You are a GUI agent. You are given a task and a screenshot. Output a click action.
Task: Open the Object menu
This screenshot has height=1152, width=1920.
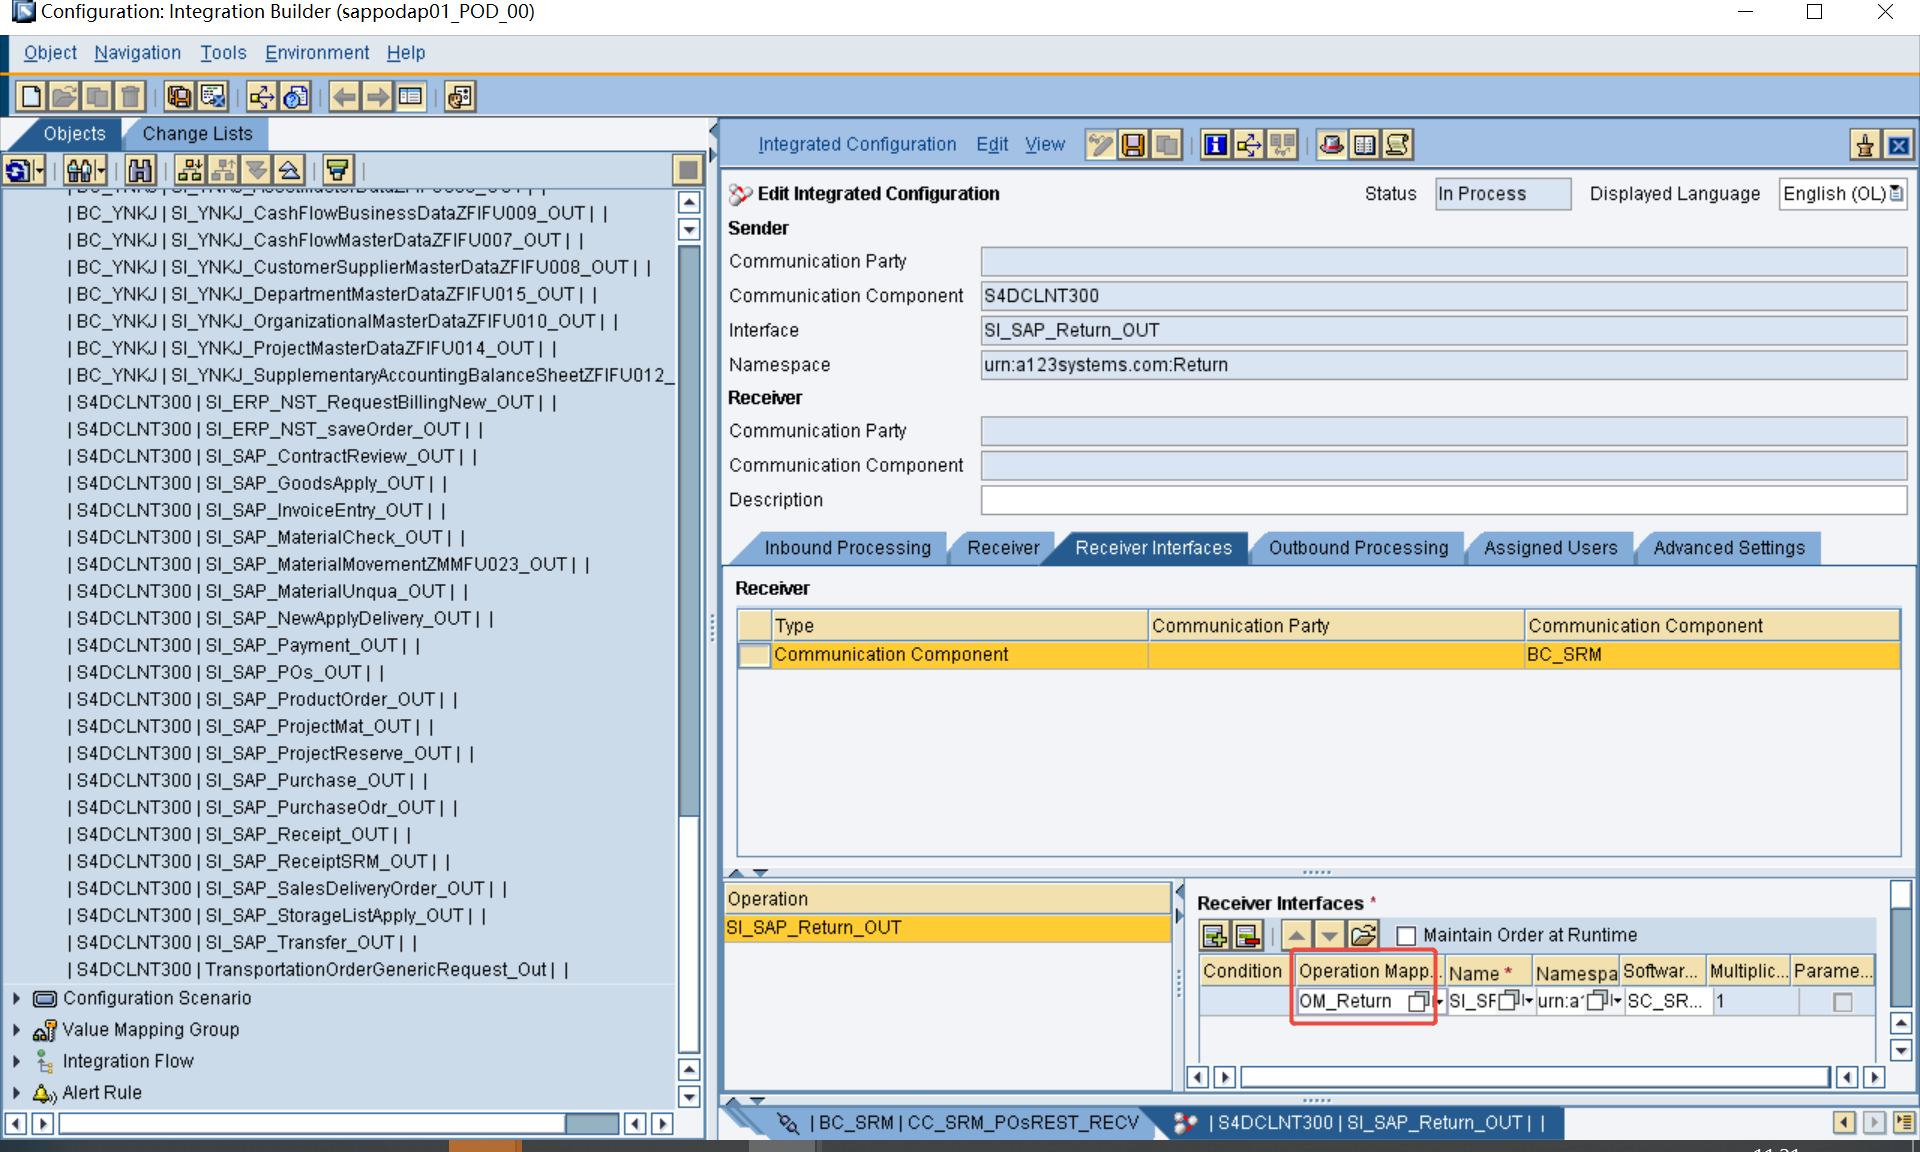click(50, 53)
